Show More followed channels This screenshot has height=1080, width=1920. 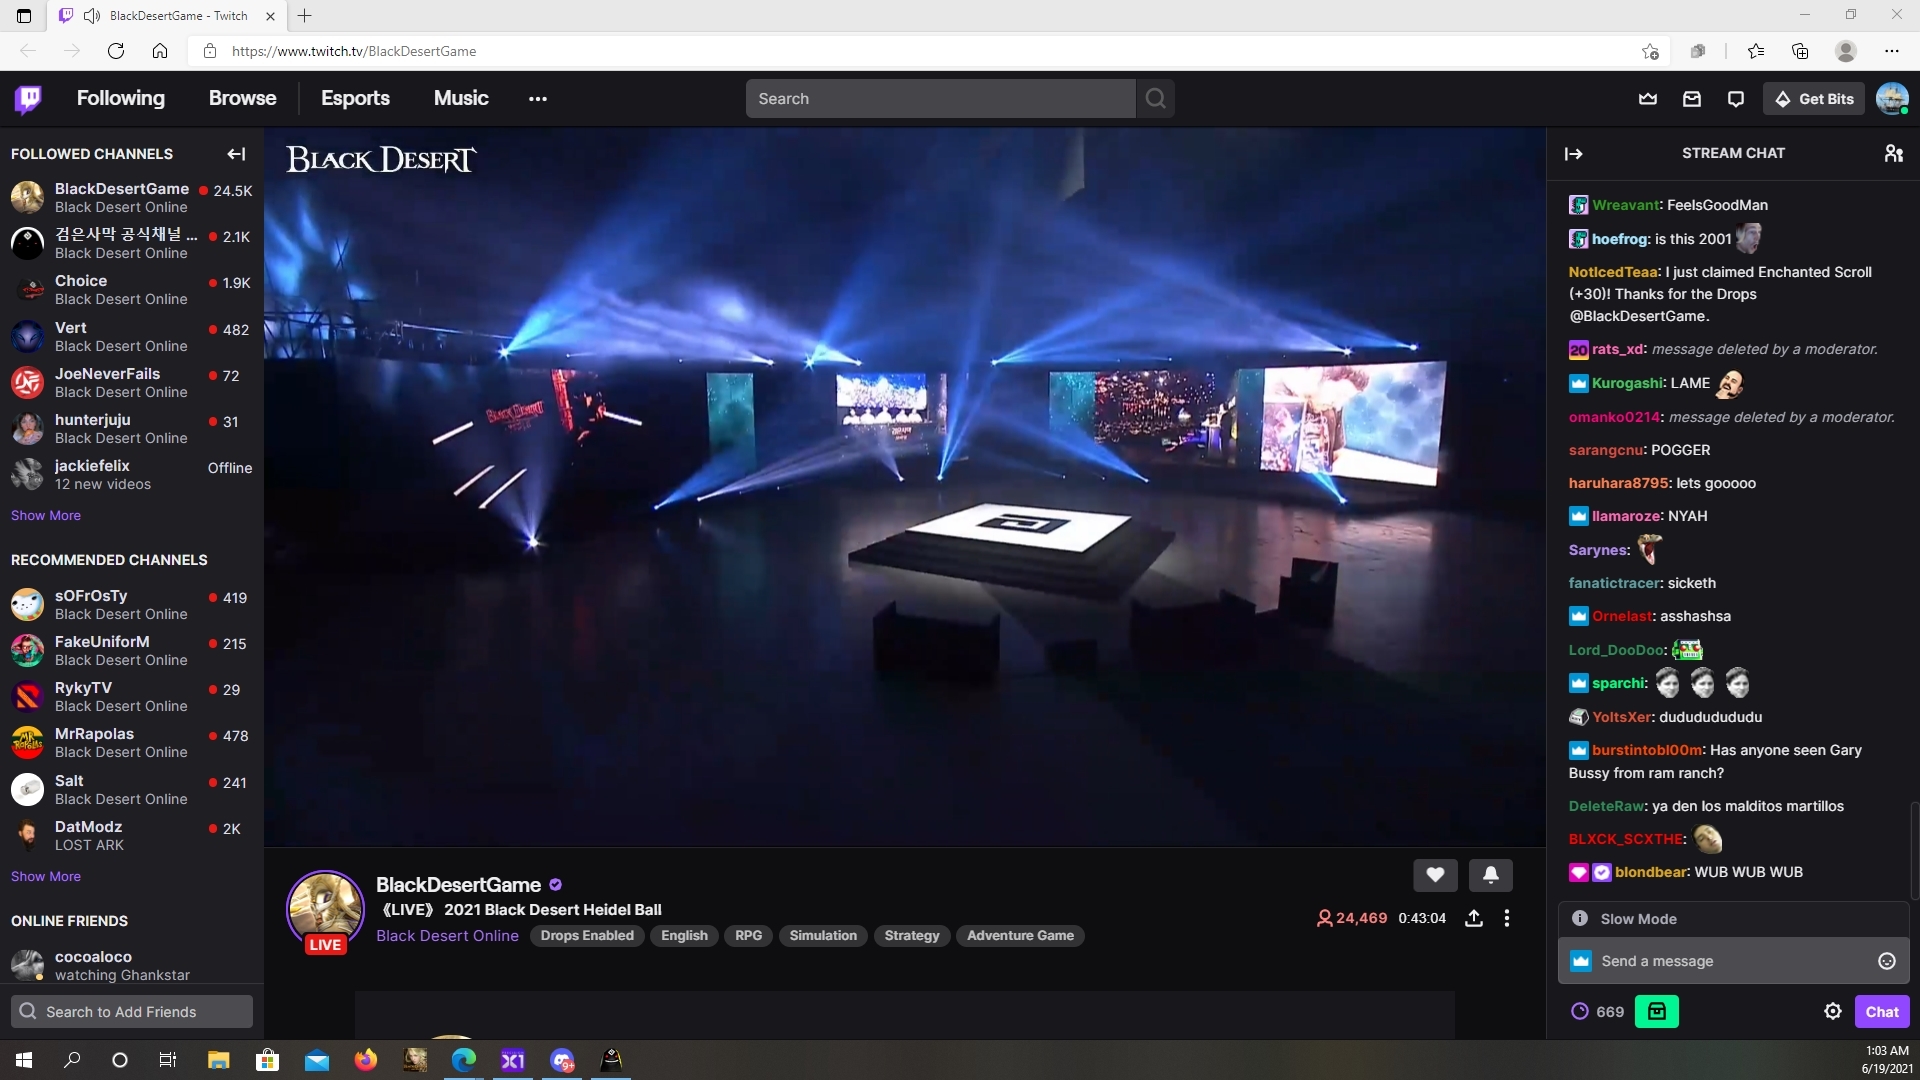click(46, 515)
